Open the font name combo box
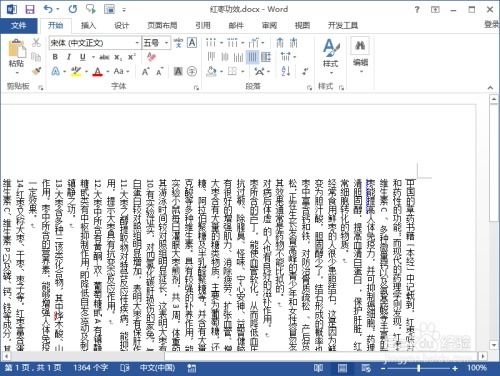Viewport: 500px width, 376px height. [95, 43]
